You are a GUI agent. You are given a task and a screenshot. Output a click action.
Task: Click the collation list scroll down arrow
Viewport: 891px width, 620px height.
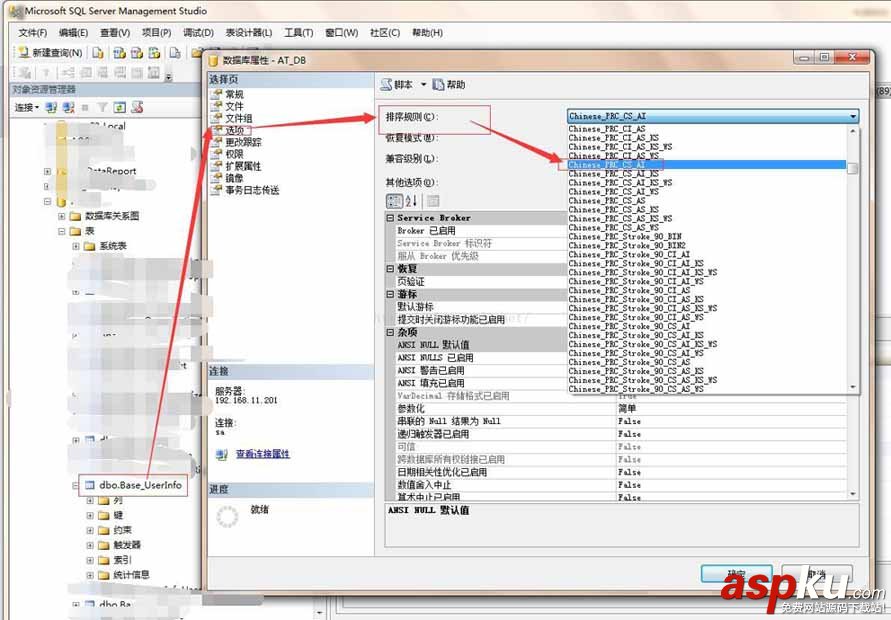pyautogui.click(x=853, y=387)
